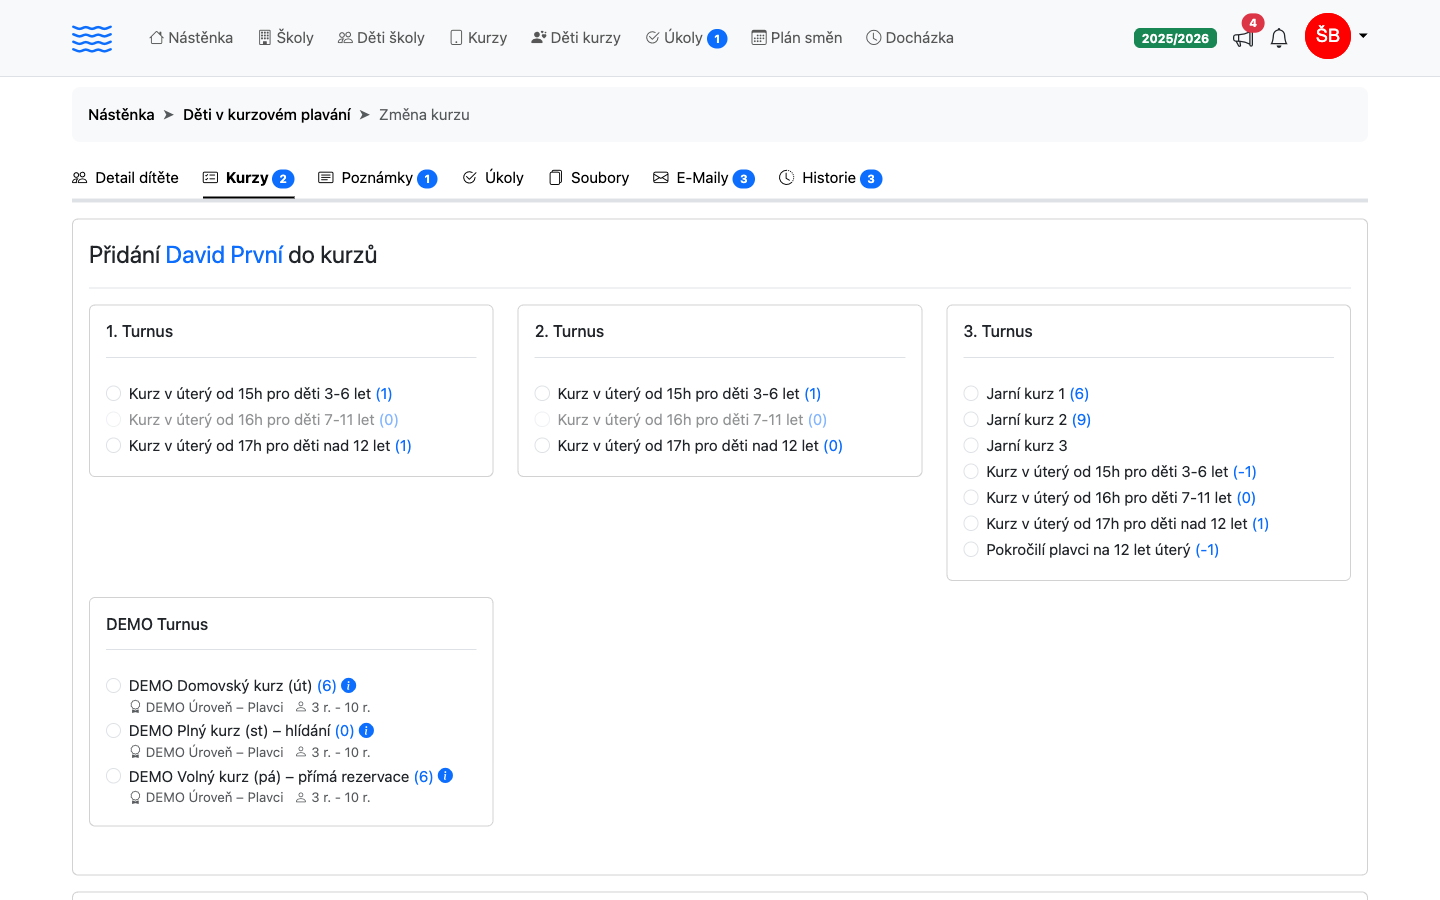
Task: Open Děti školy in the navigation
Action: click(381, 38)
